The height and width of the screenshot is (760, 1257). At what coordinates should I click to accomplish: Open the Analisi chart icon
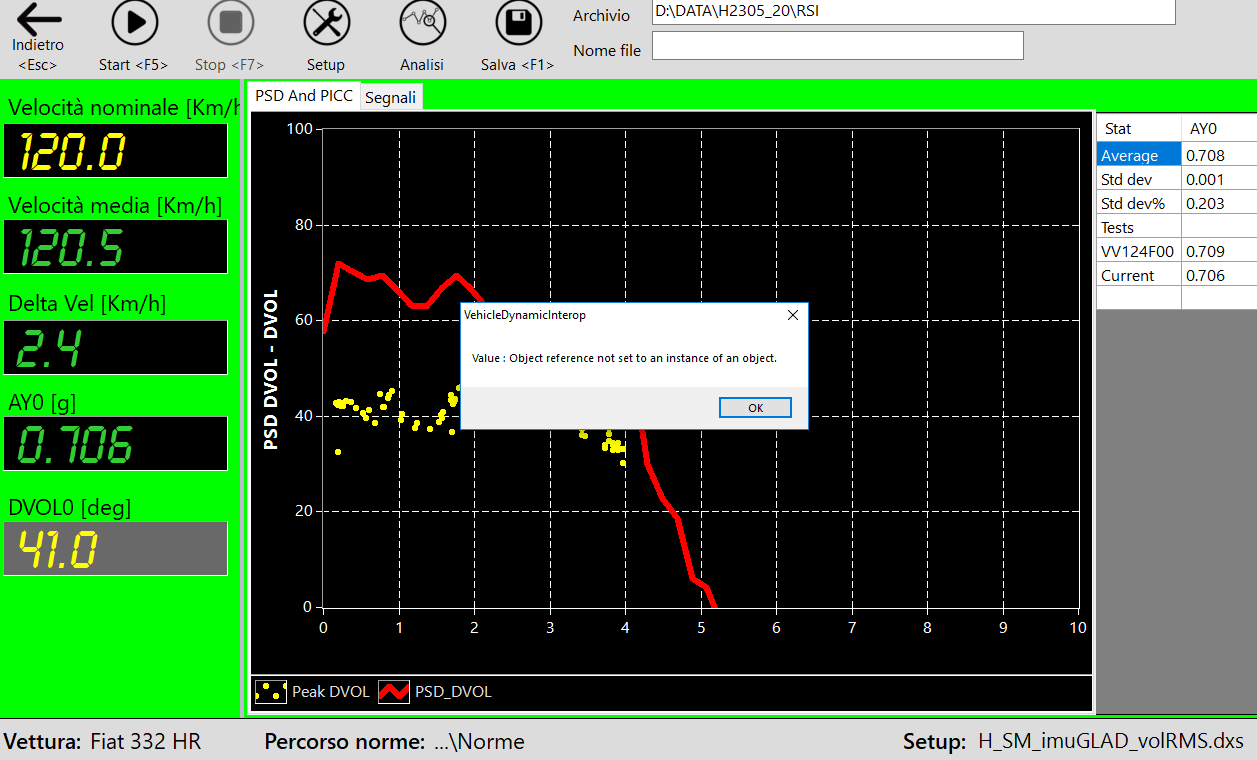(422, 23)
